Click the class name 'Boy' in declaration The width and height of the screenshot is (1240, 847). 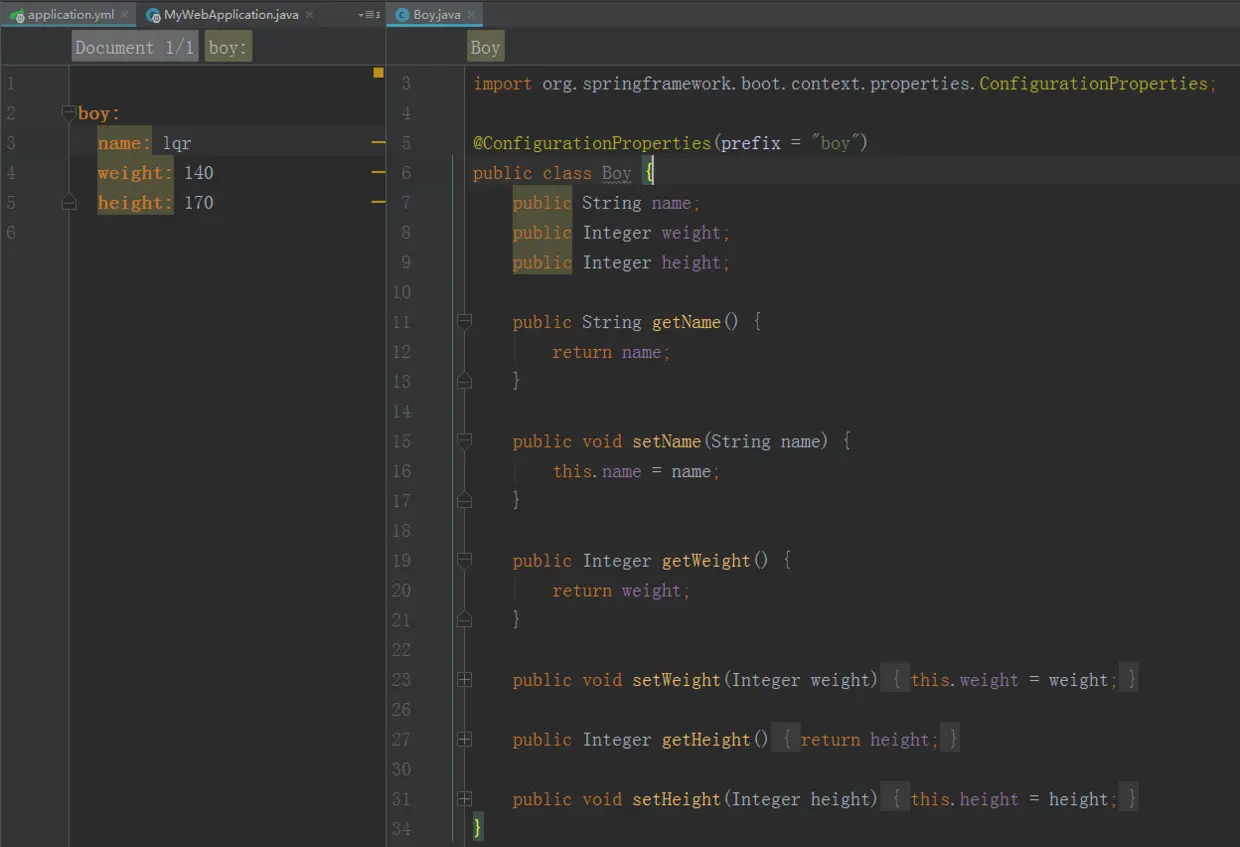[x=616, y=173]
